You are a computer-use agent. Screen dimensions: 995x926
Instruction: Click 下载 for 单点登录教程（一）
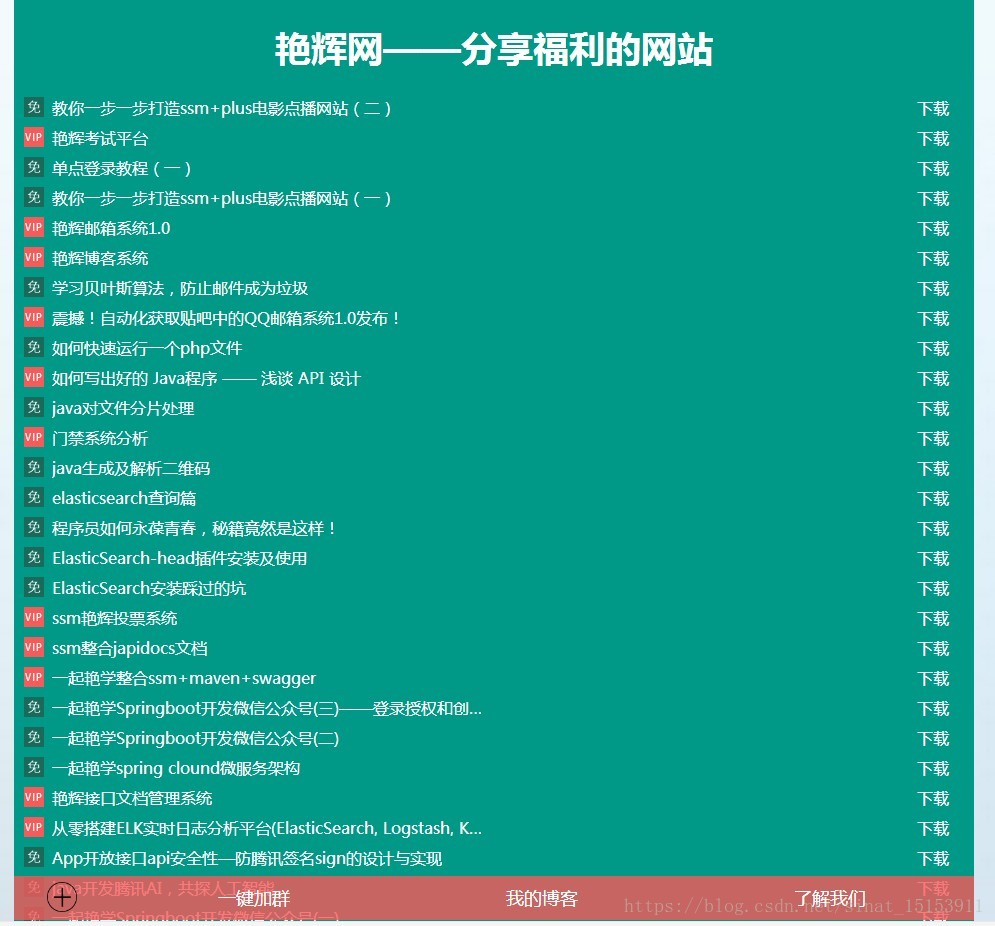(933, 168)
